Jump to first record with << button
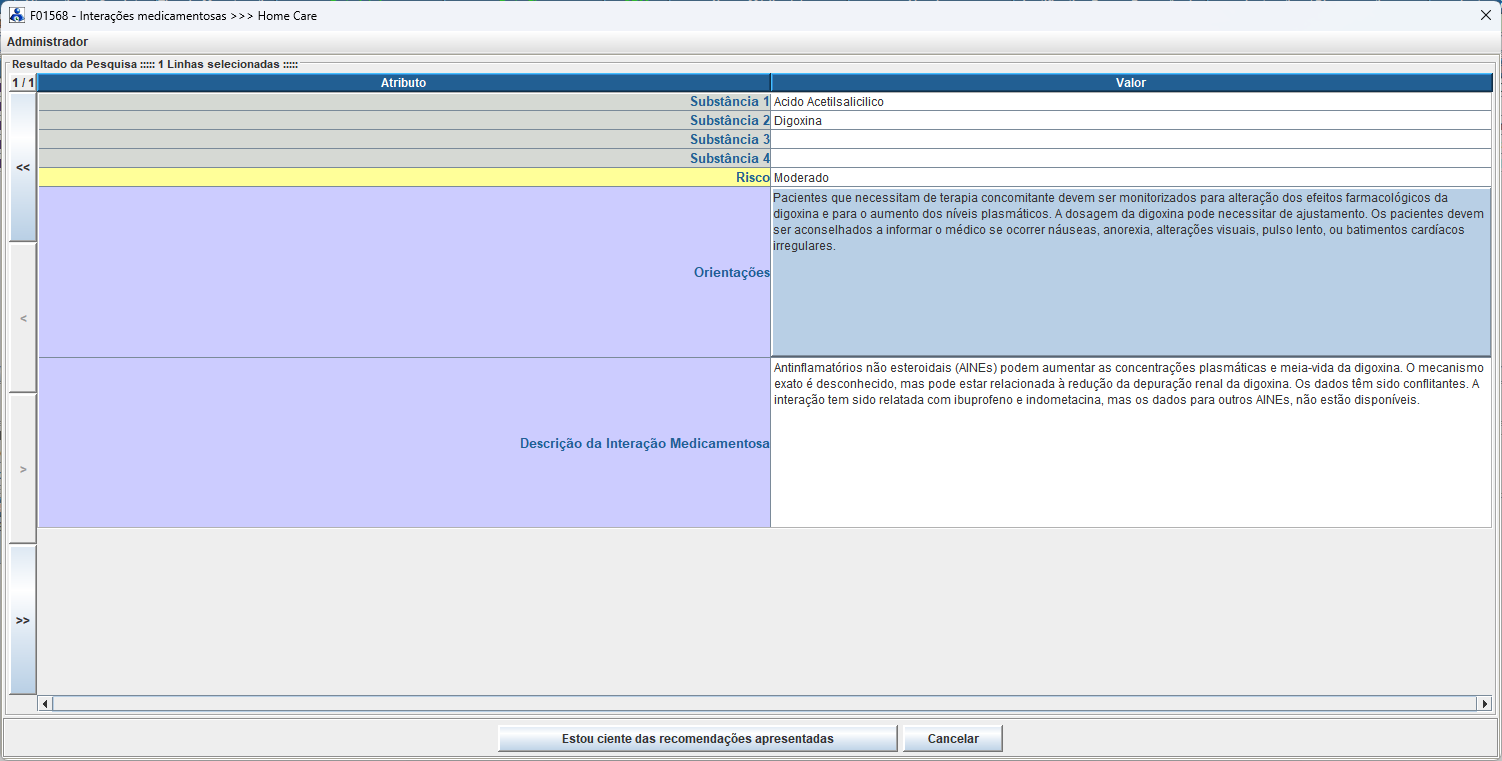 tap(23, 167)
